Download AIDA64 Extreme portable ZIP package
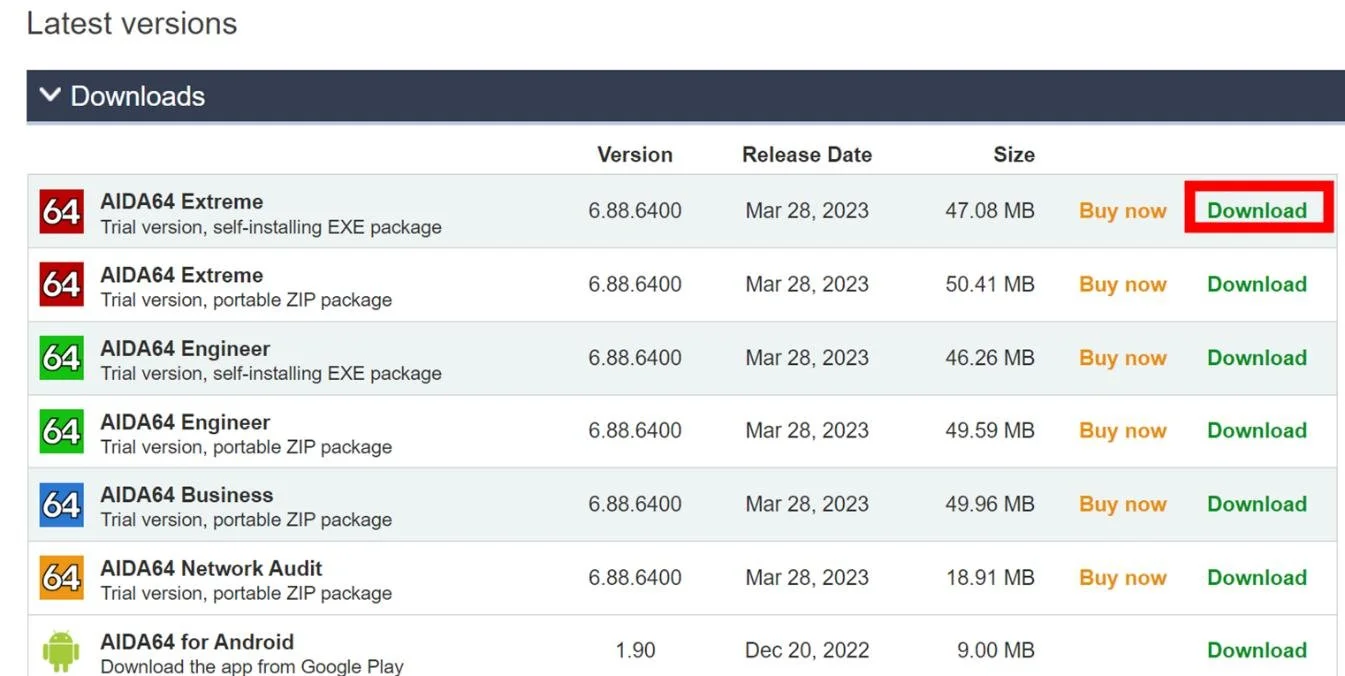 pyautogui.click(x=1257, y=284)
